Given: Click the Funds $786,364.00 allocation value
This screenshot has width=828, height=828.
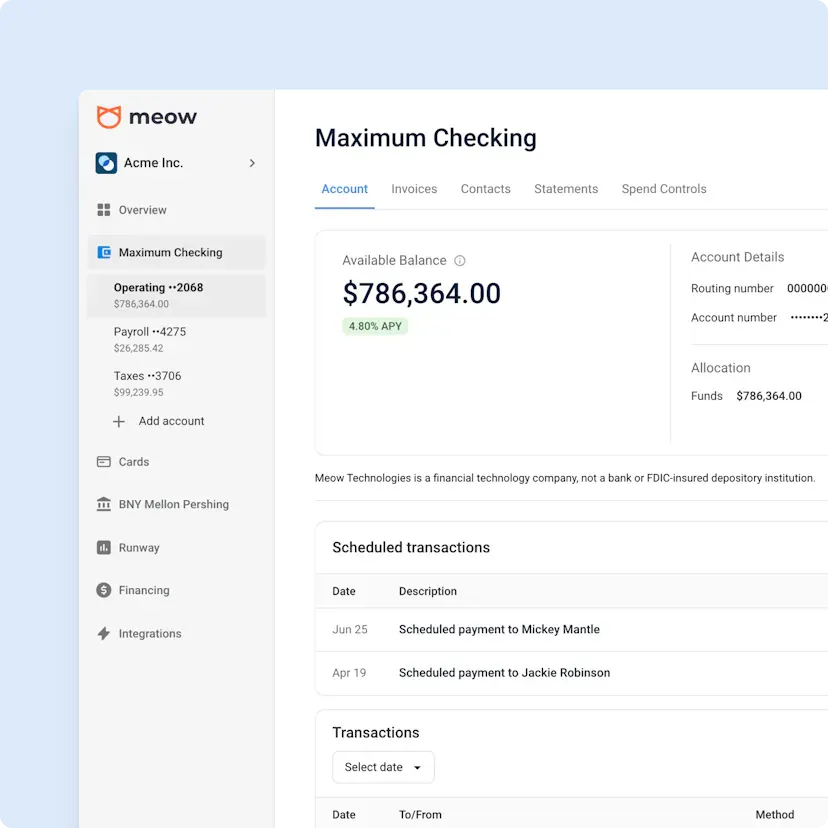Looking at the screenshot, I should (769, 396).
